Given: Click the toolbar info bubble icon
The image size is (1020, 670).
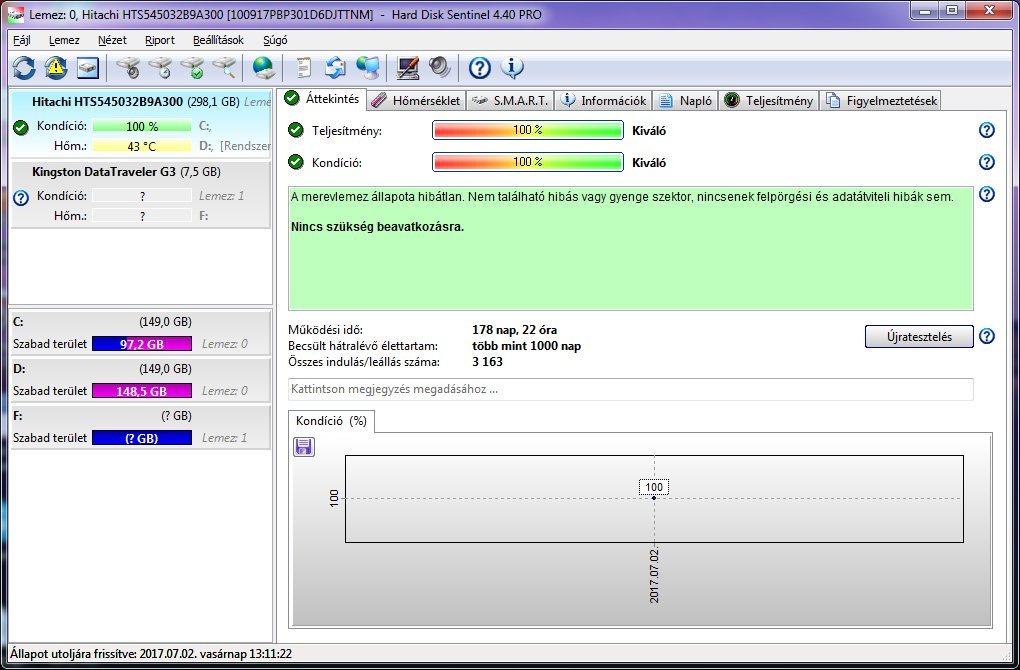Looking at the screenshot, I should (512, 68).
